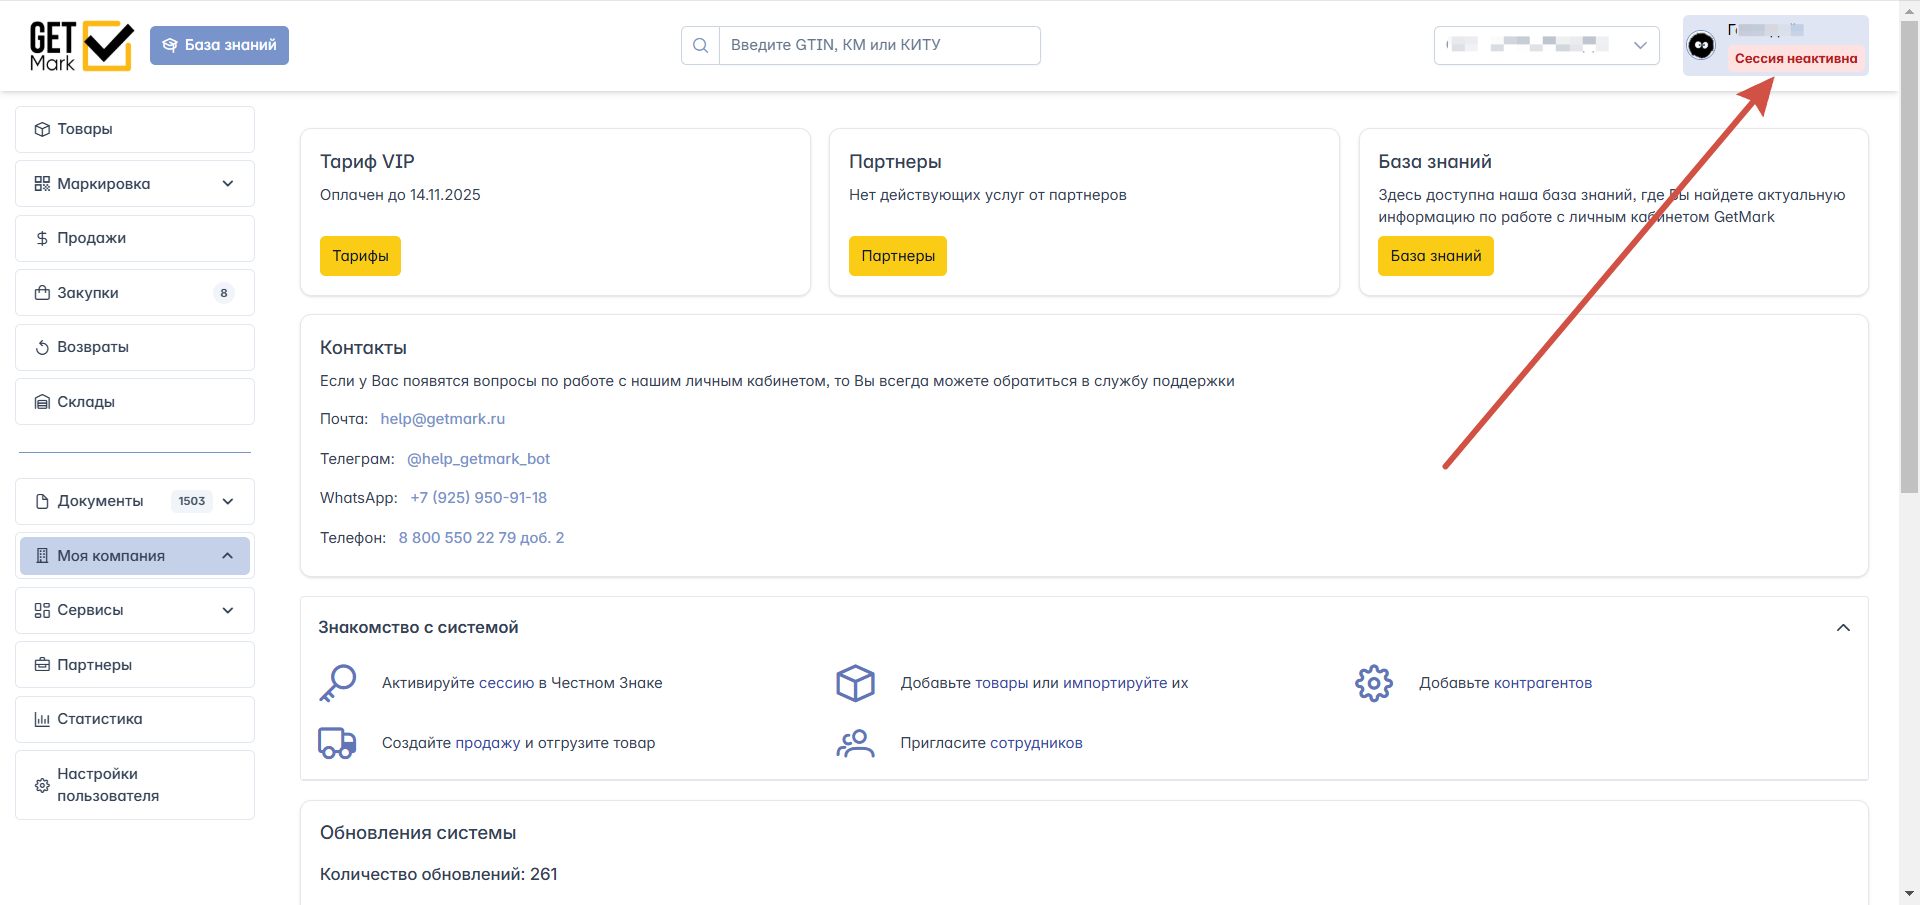Click the yellow Тарифы button
Viewport: 1920px width, 905px height.
(360, 256)
